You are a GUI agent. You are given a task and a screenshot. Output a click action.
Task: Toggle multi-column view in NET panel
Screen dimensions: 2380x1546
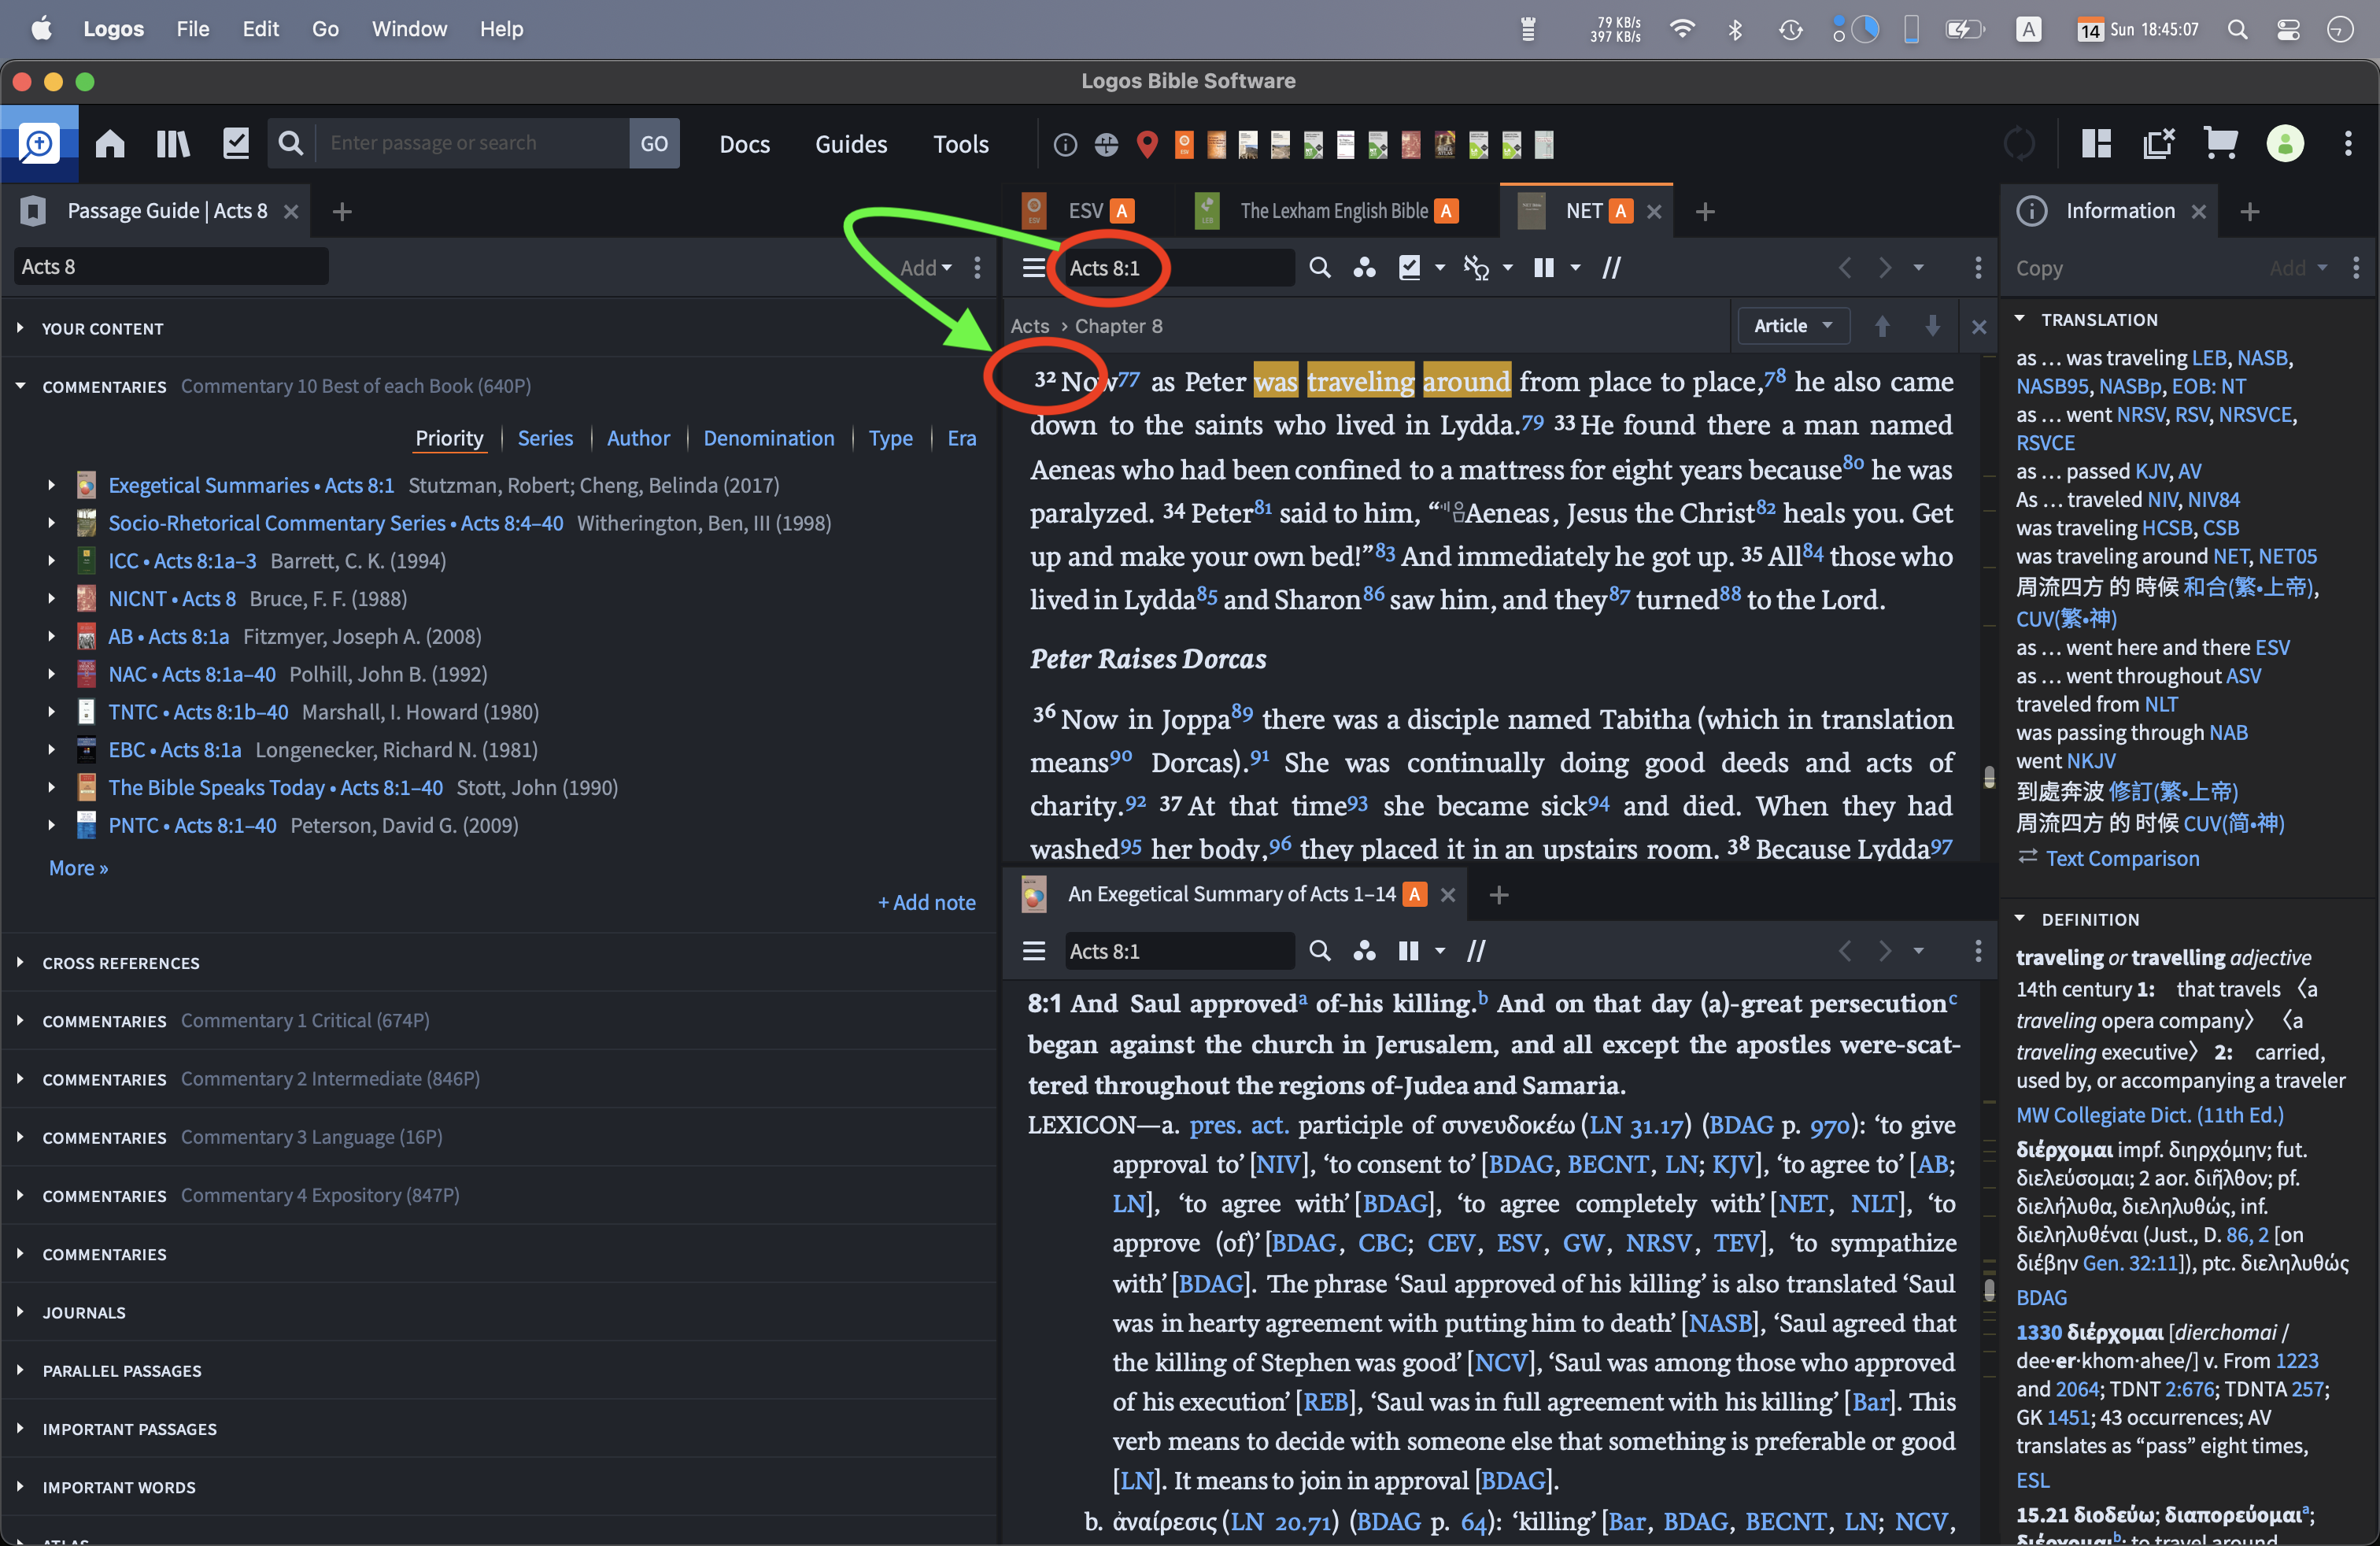[1544, 268]
